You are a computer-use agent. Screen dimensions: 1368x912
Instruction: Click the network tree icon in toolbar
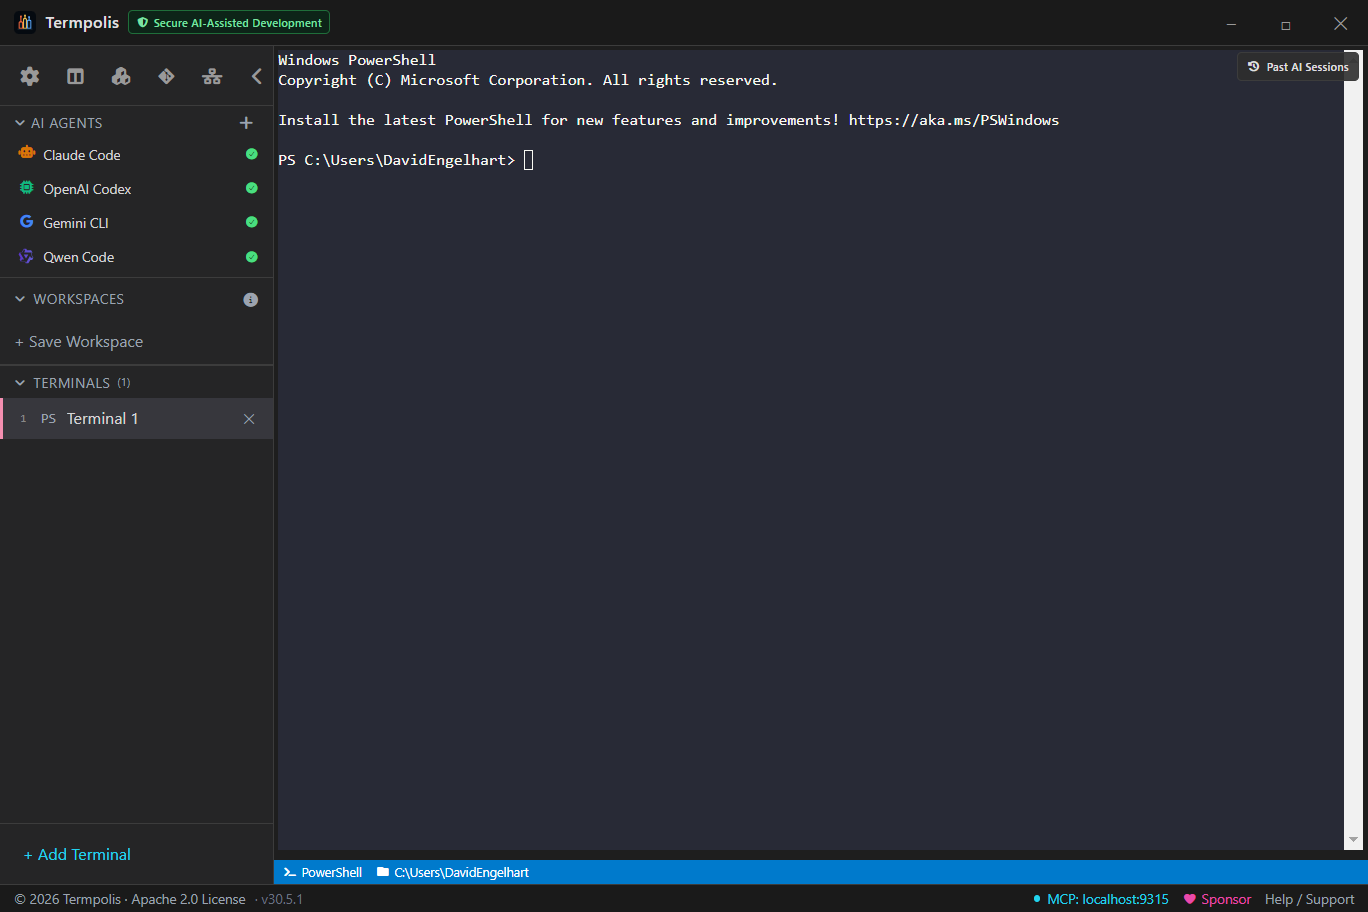212,76
